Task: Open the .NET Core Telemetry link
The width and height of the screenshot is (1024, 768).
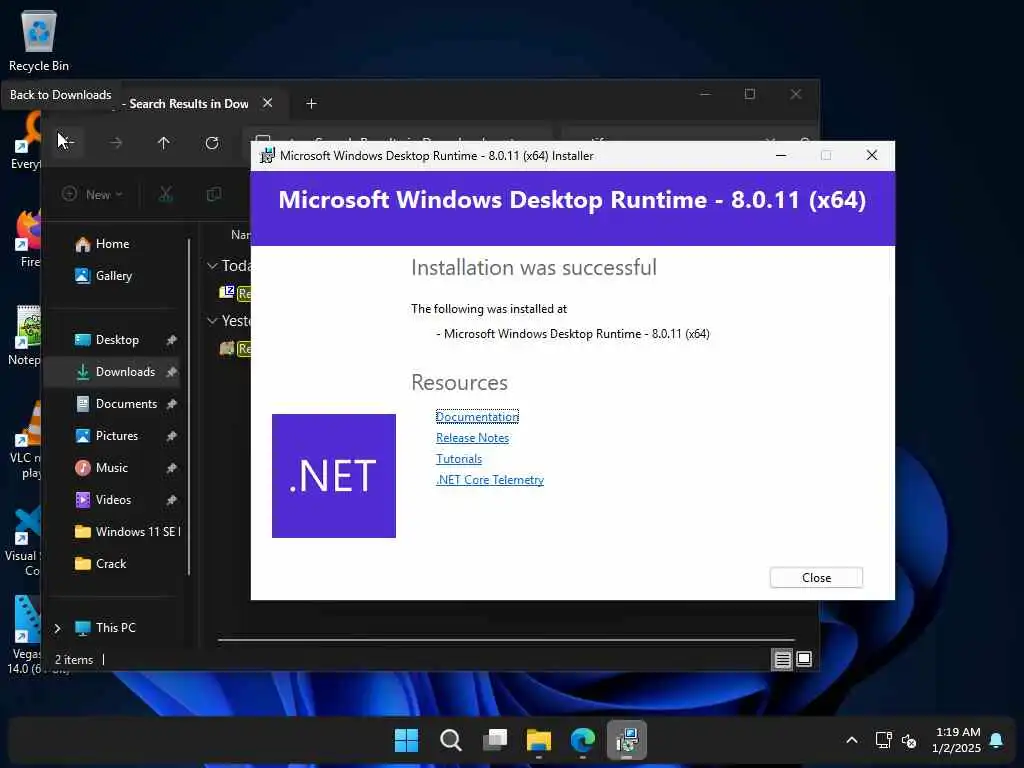Action: coord(489,479)
